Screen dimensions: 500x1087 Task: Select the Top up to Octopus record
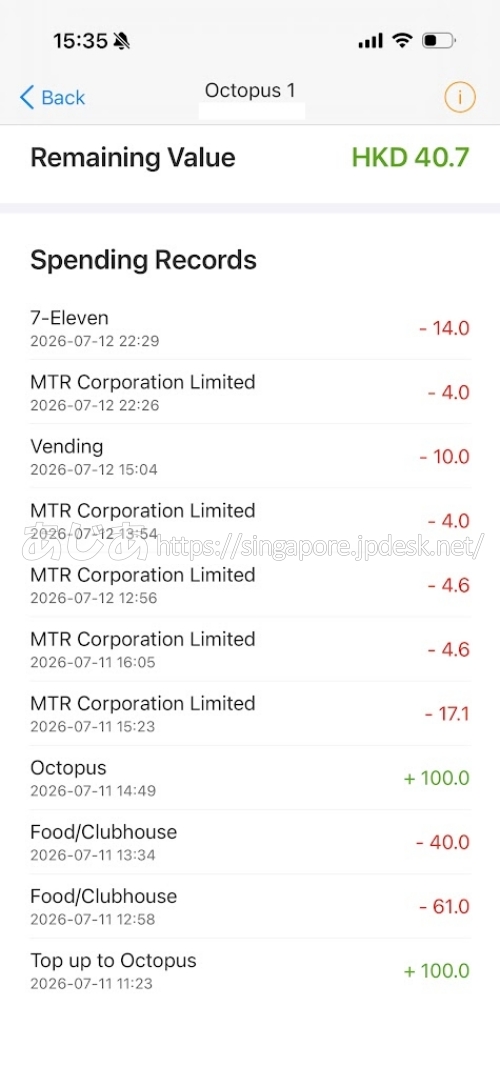[x=250, y=971]
